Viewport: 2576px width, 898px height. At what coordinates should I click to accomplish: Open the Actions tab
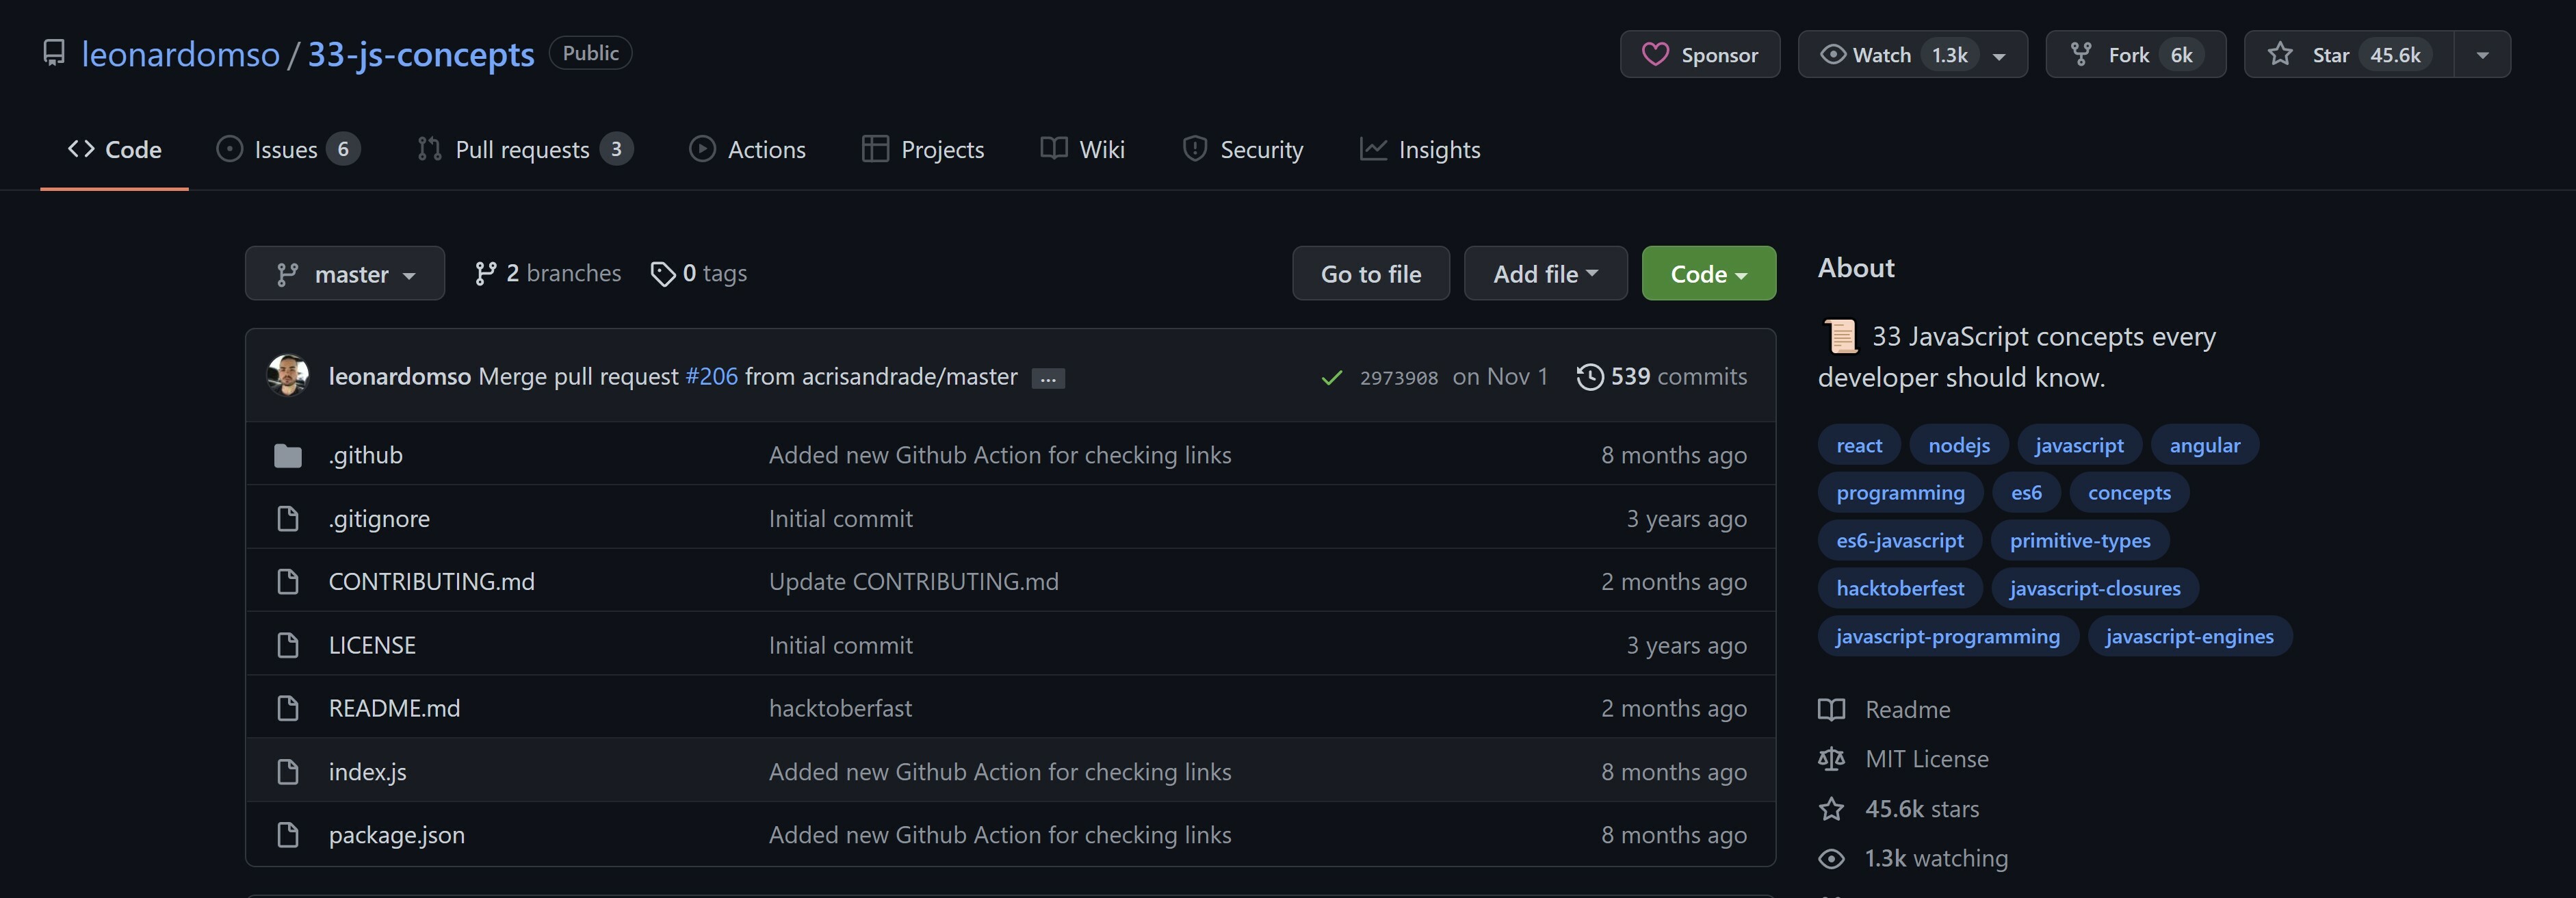pyautogui.click(x=747, y=149)
